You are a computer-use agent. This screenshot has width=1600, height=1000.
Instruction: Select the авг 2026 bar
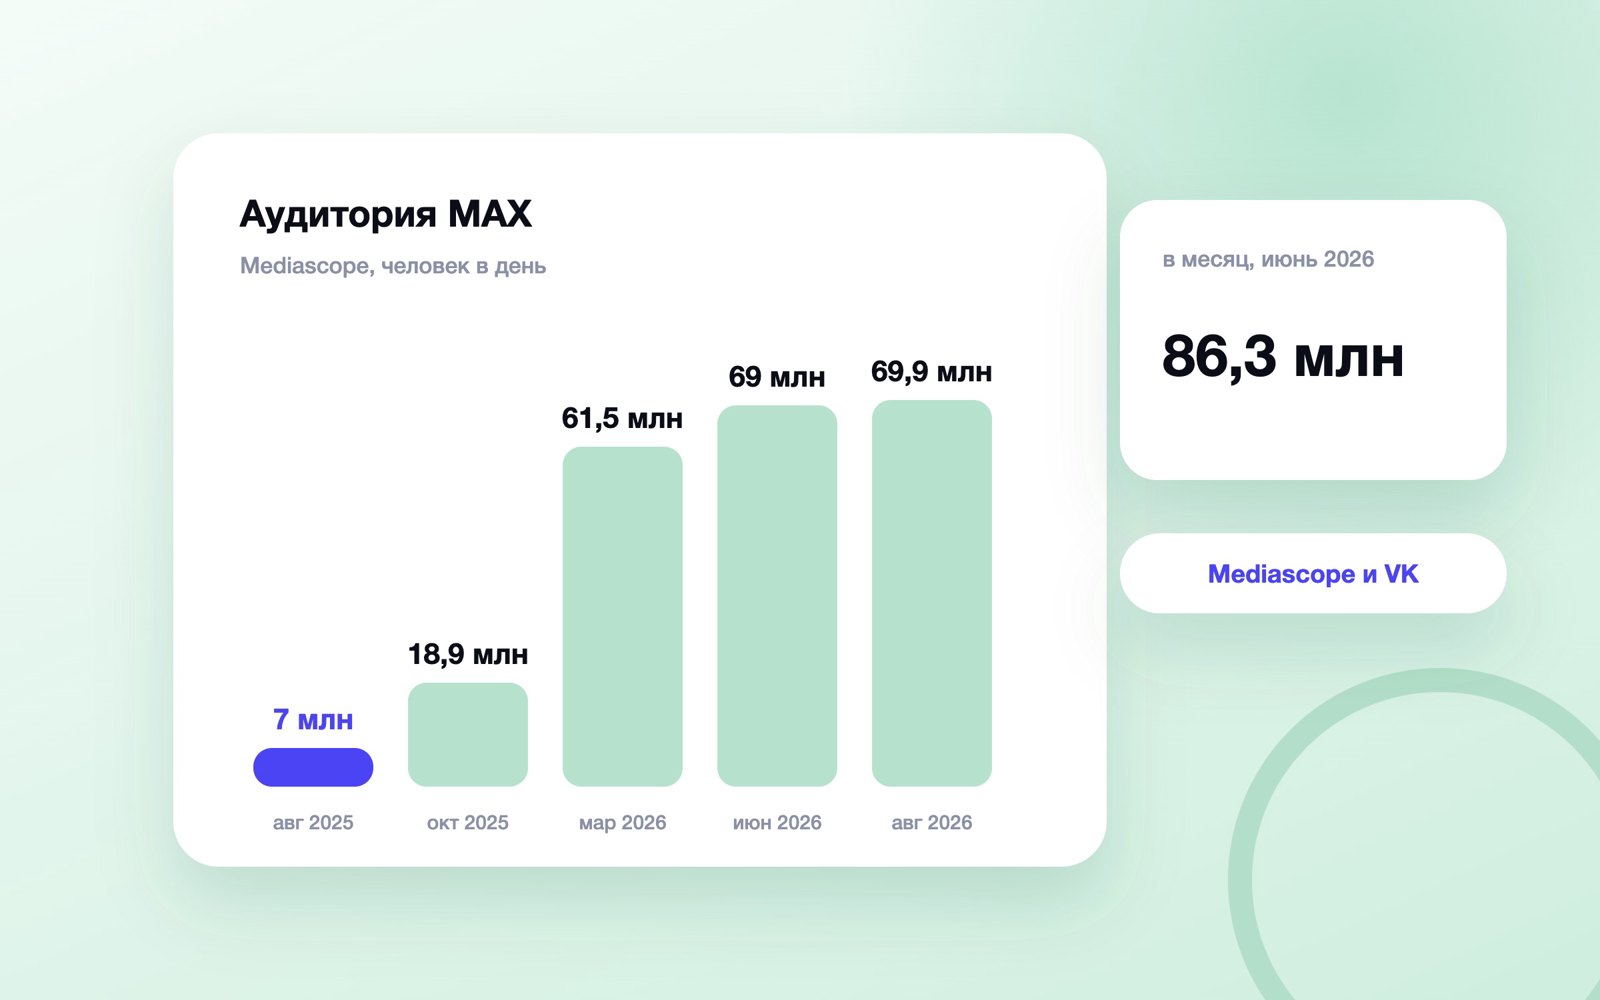coord(932,593)
